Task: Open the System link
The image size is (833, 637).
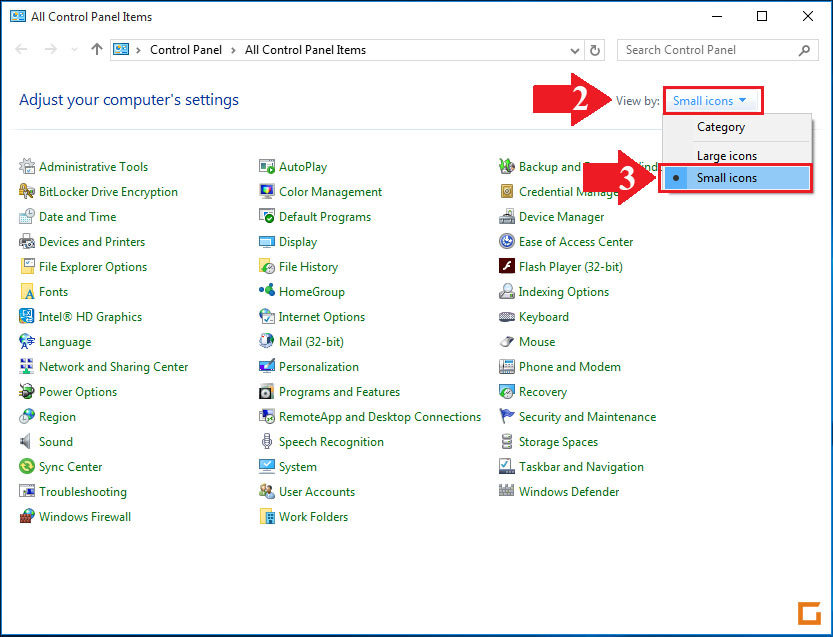Action: pyautogui.click(x=298, y=466)
